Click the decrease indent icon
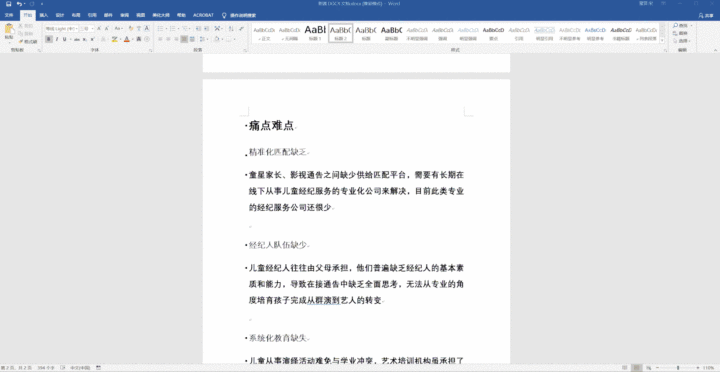This screenshot has height=372, width=720. click(x=198, y=28)
